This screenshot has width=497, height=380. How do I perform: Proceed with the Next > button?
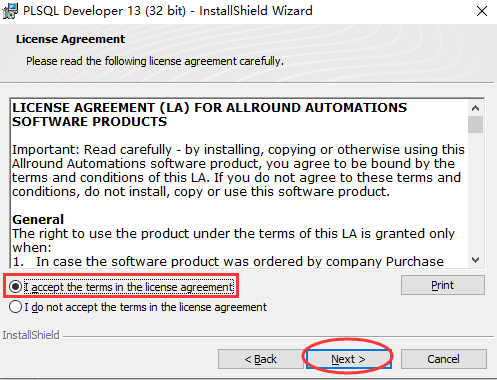pos(348,359)
